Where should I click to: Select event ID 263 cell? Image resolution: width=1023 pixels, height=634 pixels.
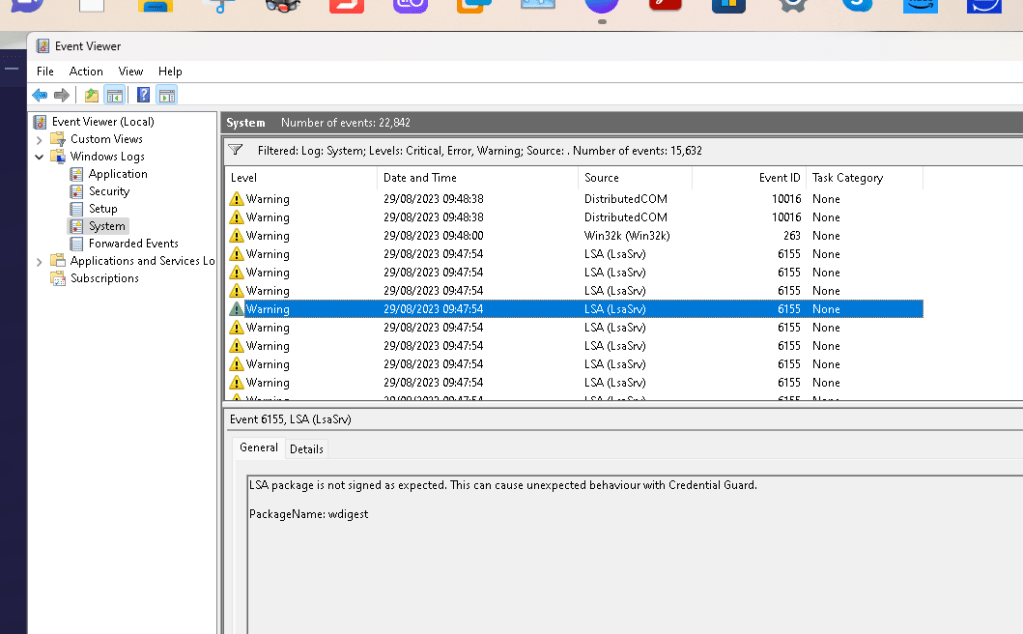(x=791, y=235)
